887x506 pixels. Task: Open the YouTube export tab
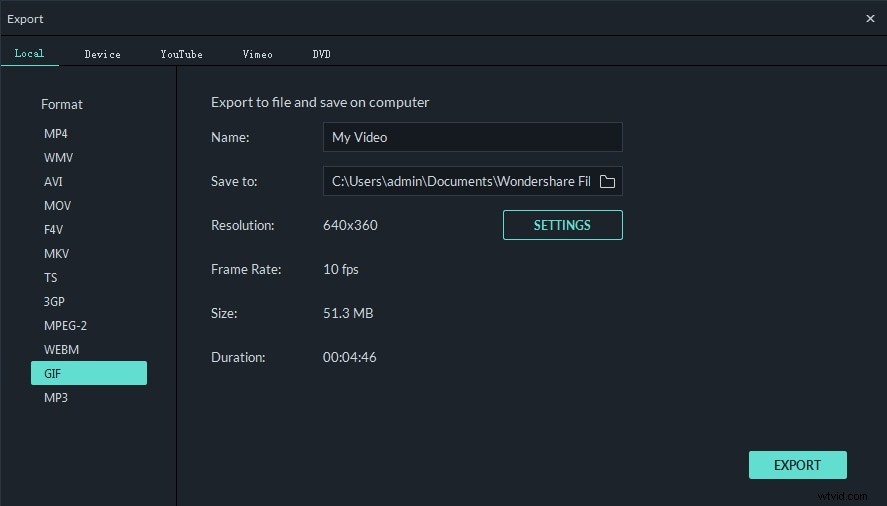[181, 54]
